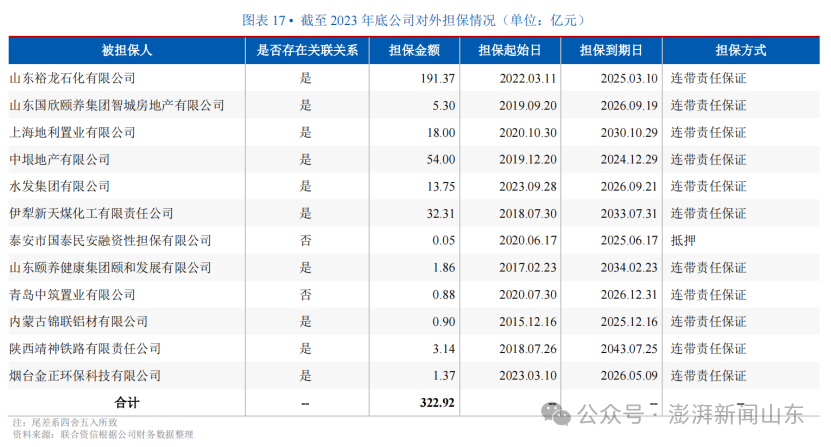Select the end date 2033.07.31
831x447 pixels.
[x=629, y=214]
